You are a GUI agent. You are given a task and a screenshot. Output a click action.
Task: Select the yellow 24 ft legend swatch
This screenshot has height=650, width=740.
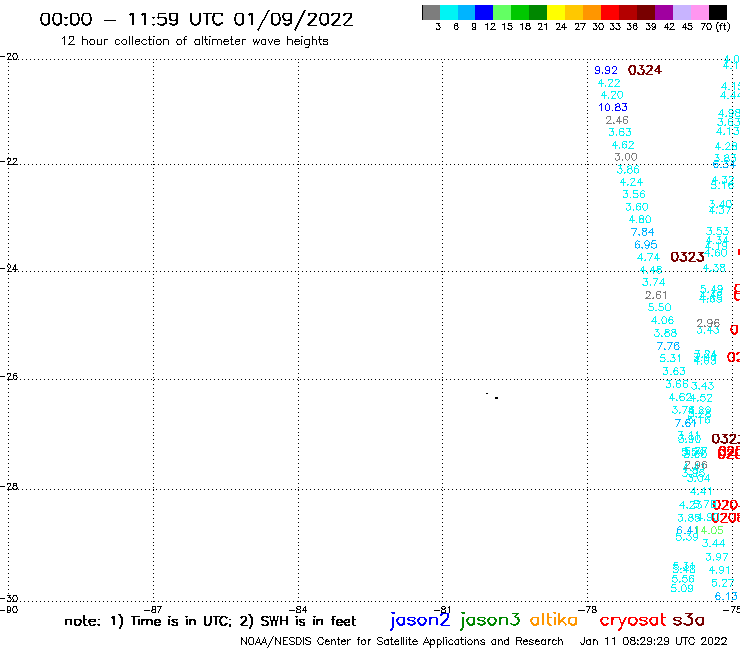tap(556, 12)
